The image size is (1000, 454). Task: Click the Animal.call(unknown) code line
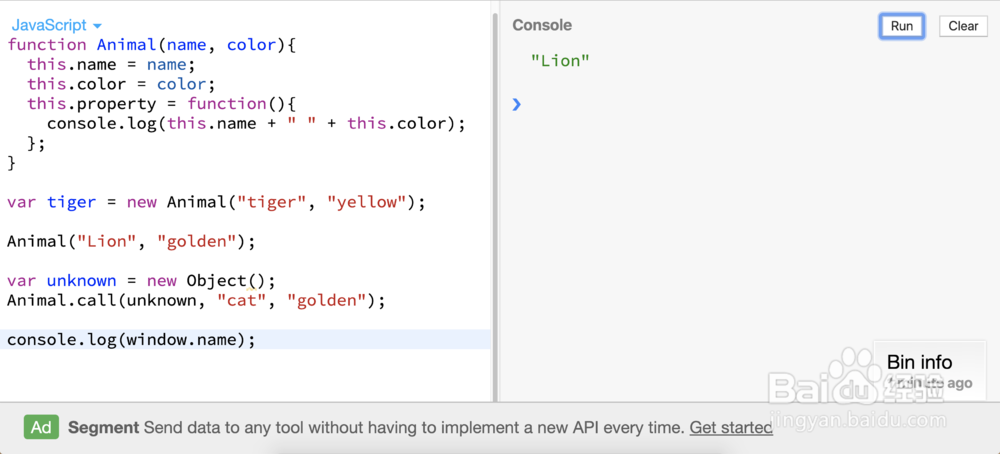point(196,300)
